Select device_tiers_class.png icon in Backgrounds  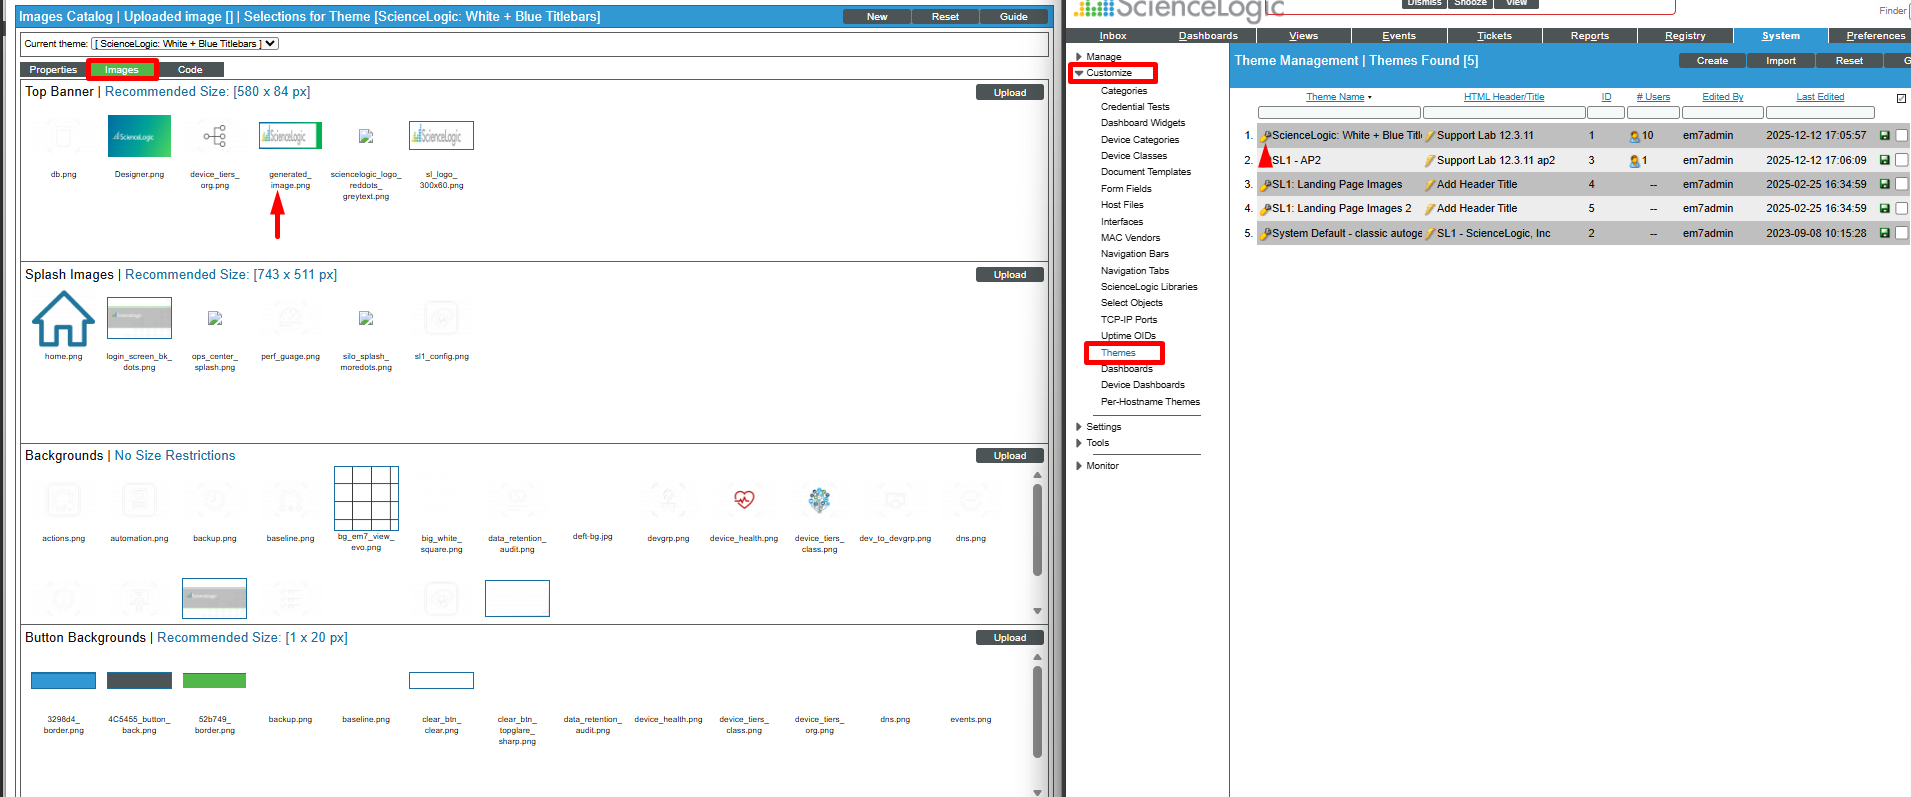click(820, 499)
